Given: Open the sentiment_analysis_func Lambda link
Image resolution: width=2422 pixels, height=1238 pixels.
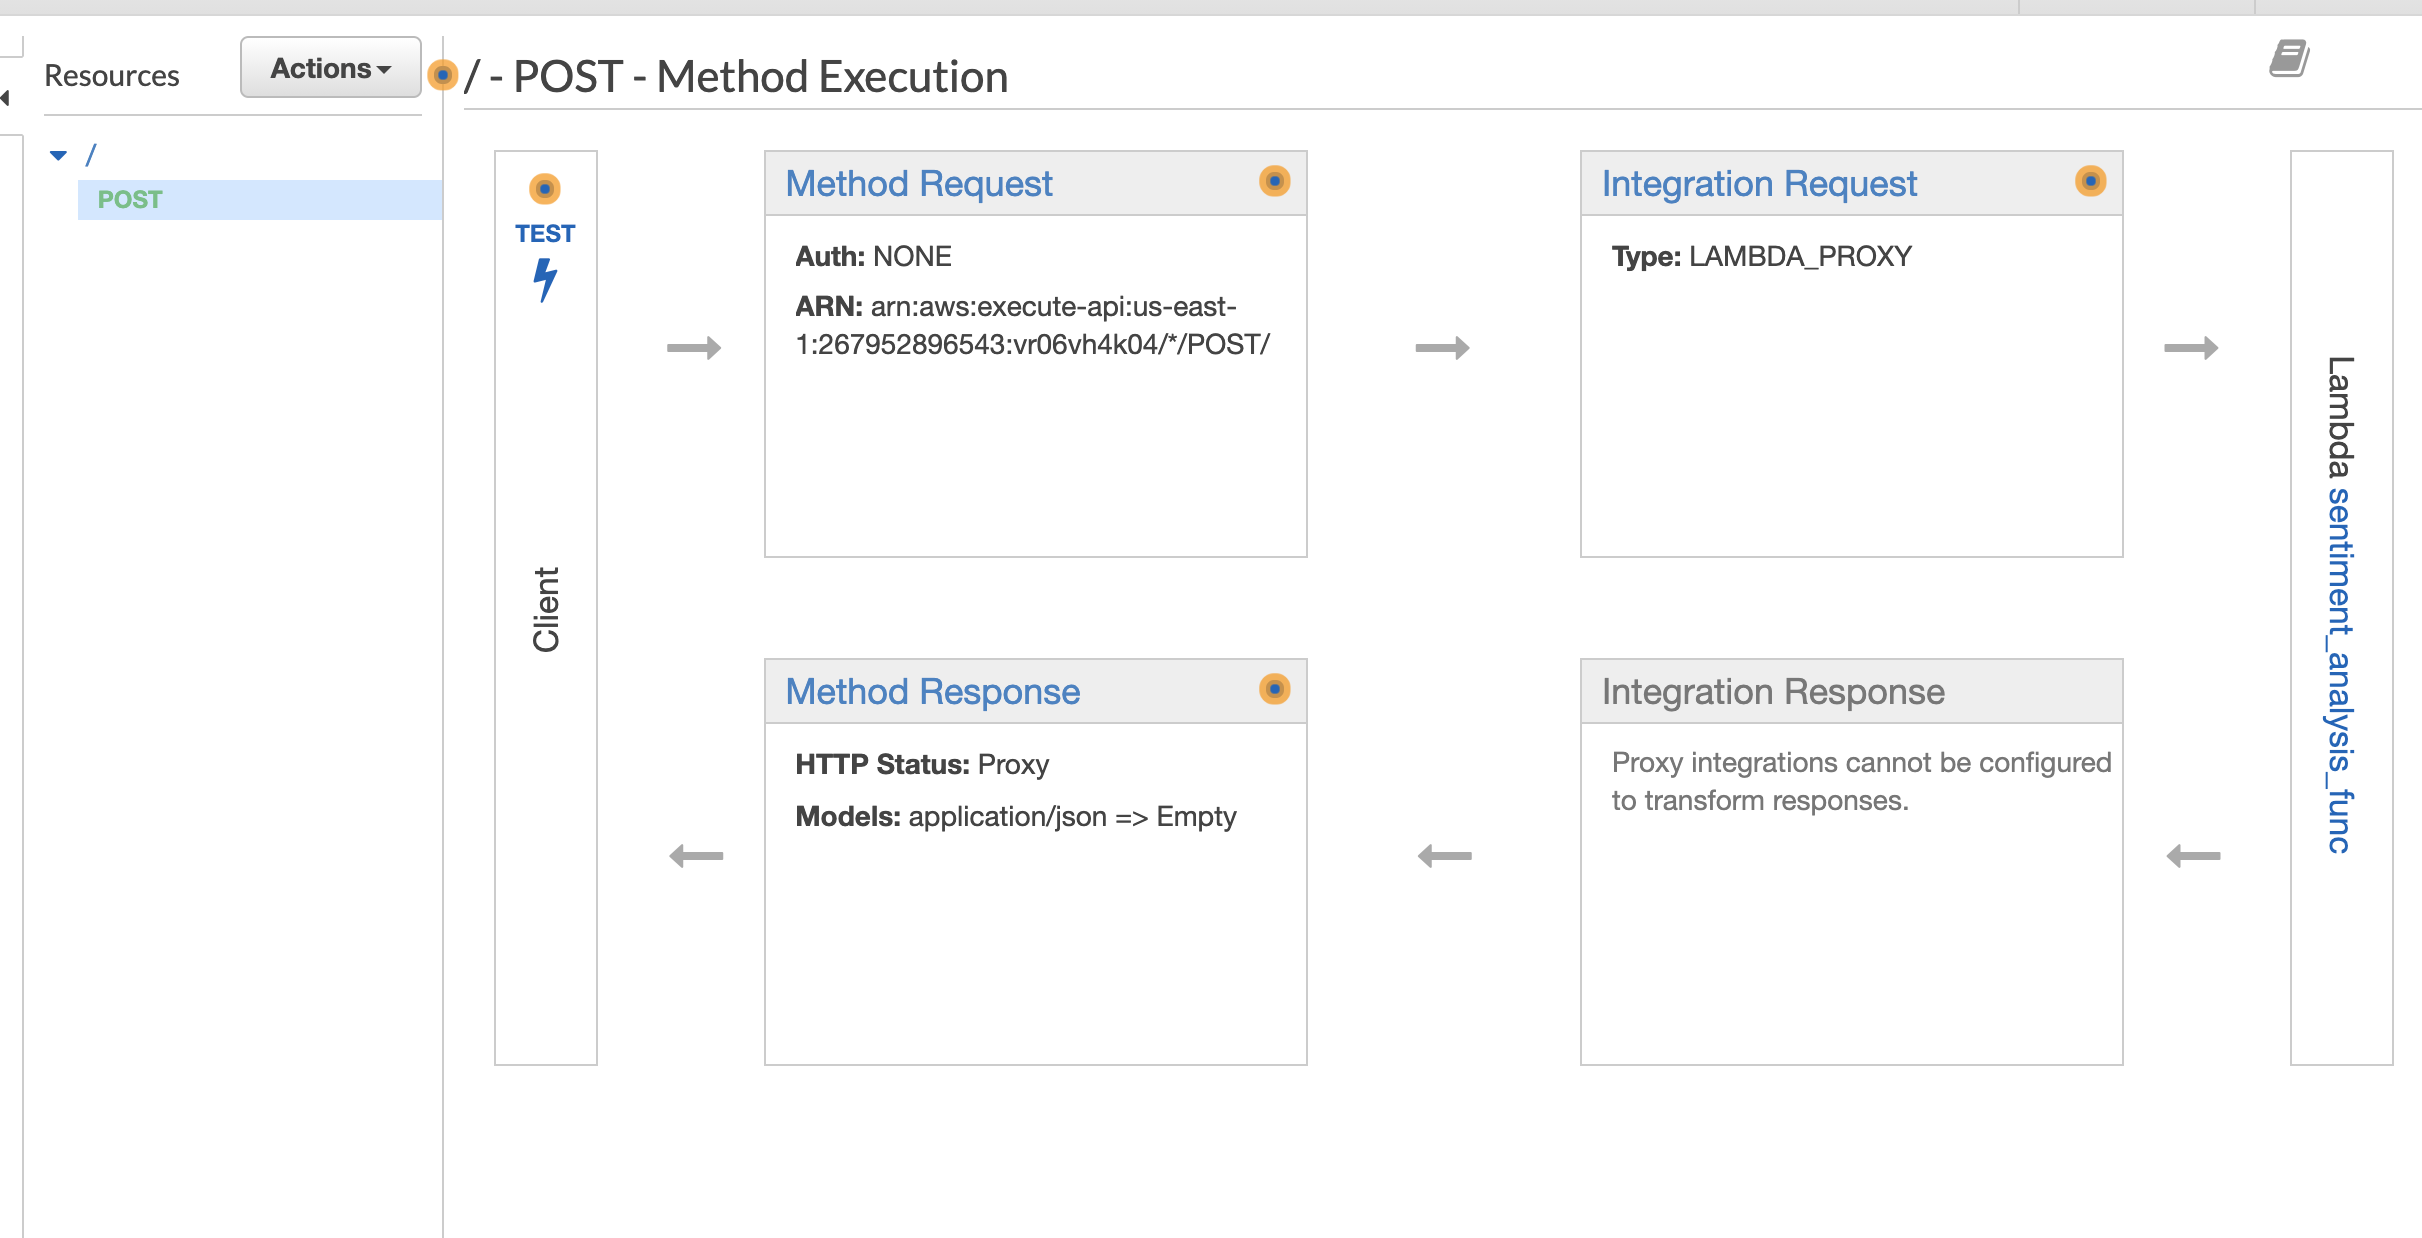Looking at the screenshot, I should (x=2338, y=670).
